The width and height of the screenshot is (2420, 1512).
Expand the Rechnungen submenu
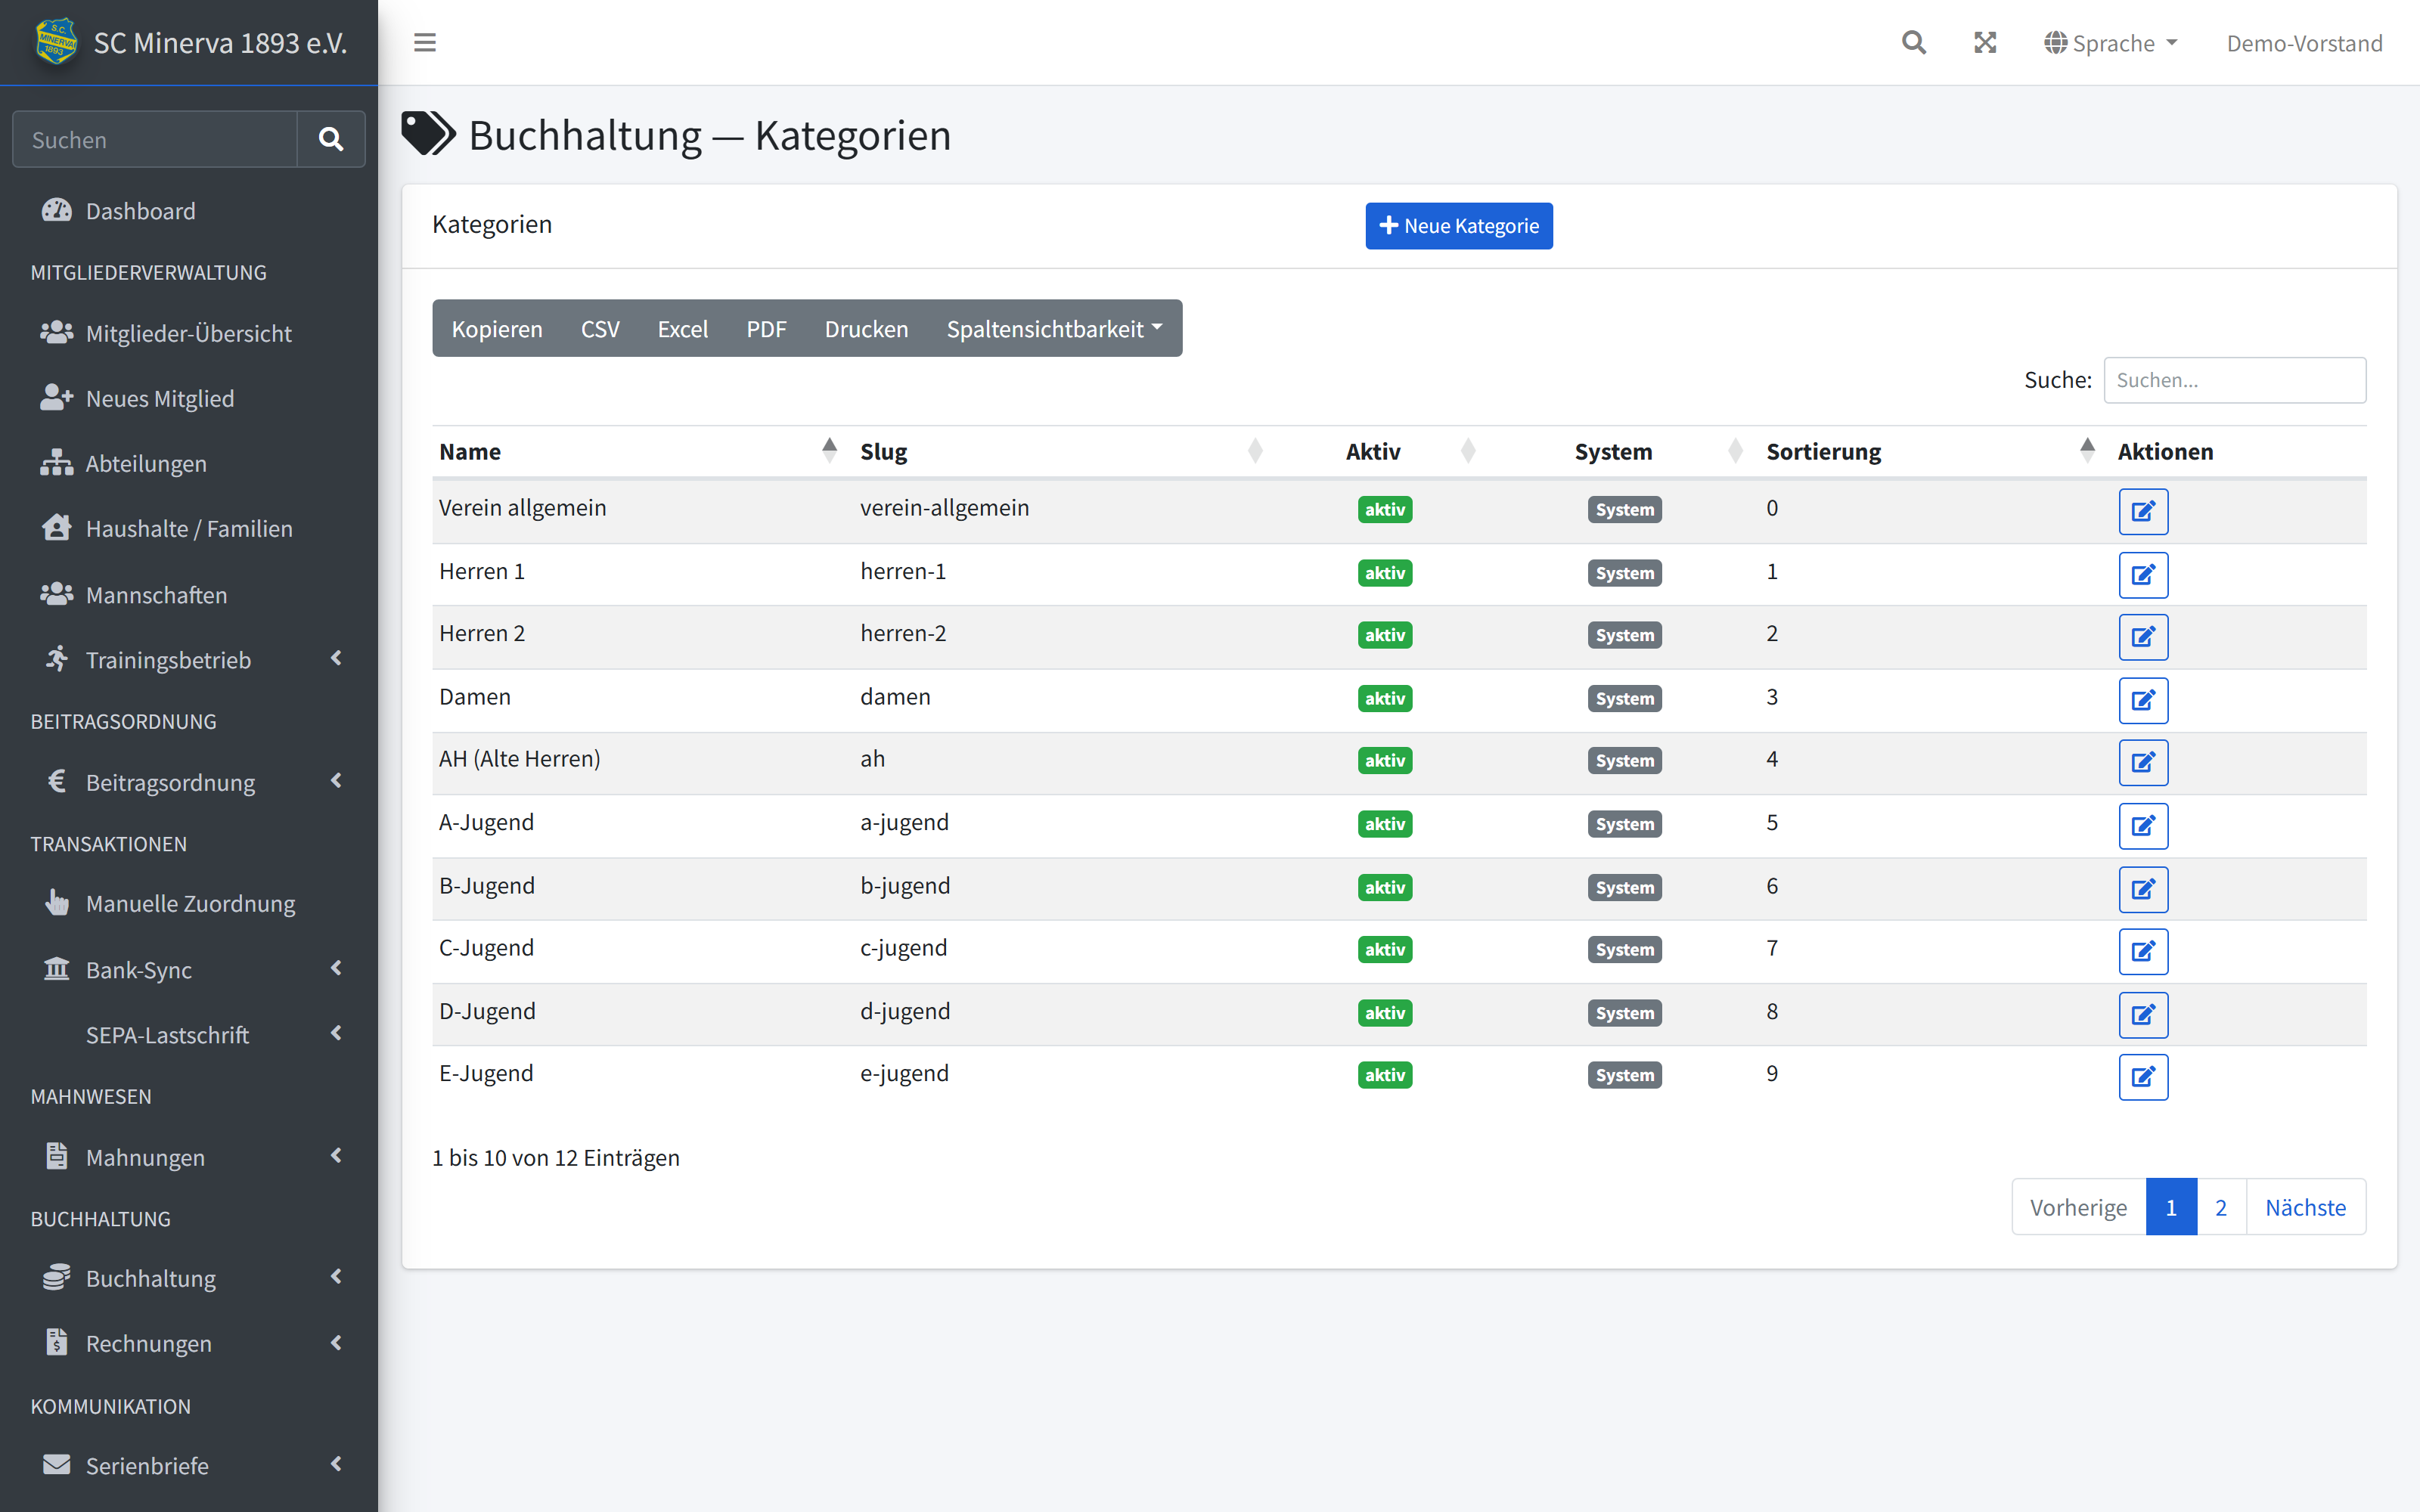(x=189, y=1343)
